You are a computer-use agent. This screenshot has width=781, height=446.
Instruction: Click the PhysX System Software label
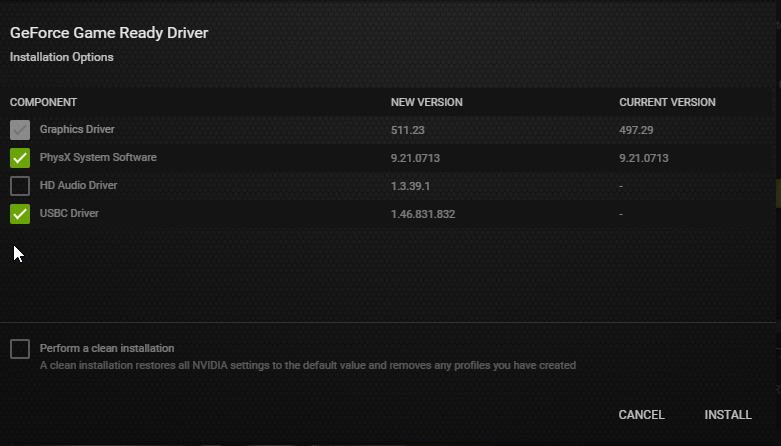[x=98, y=157]
